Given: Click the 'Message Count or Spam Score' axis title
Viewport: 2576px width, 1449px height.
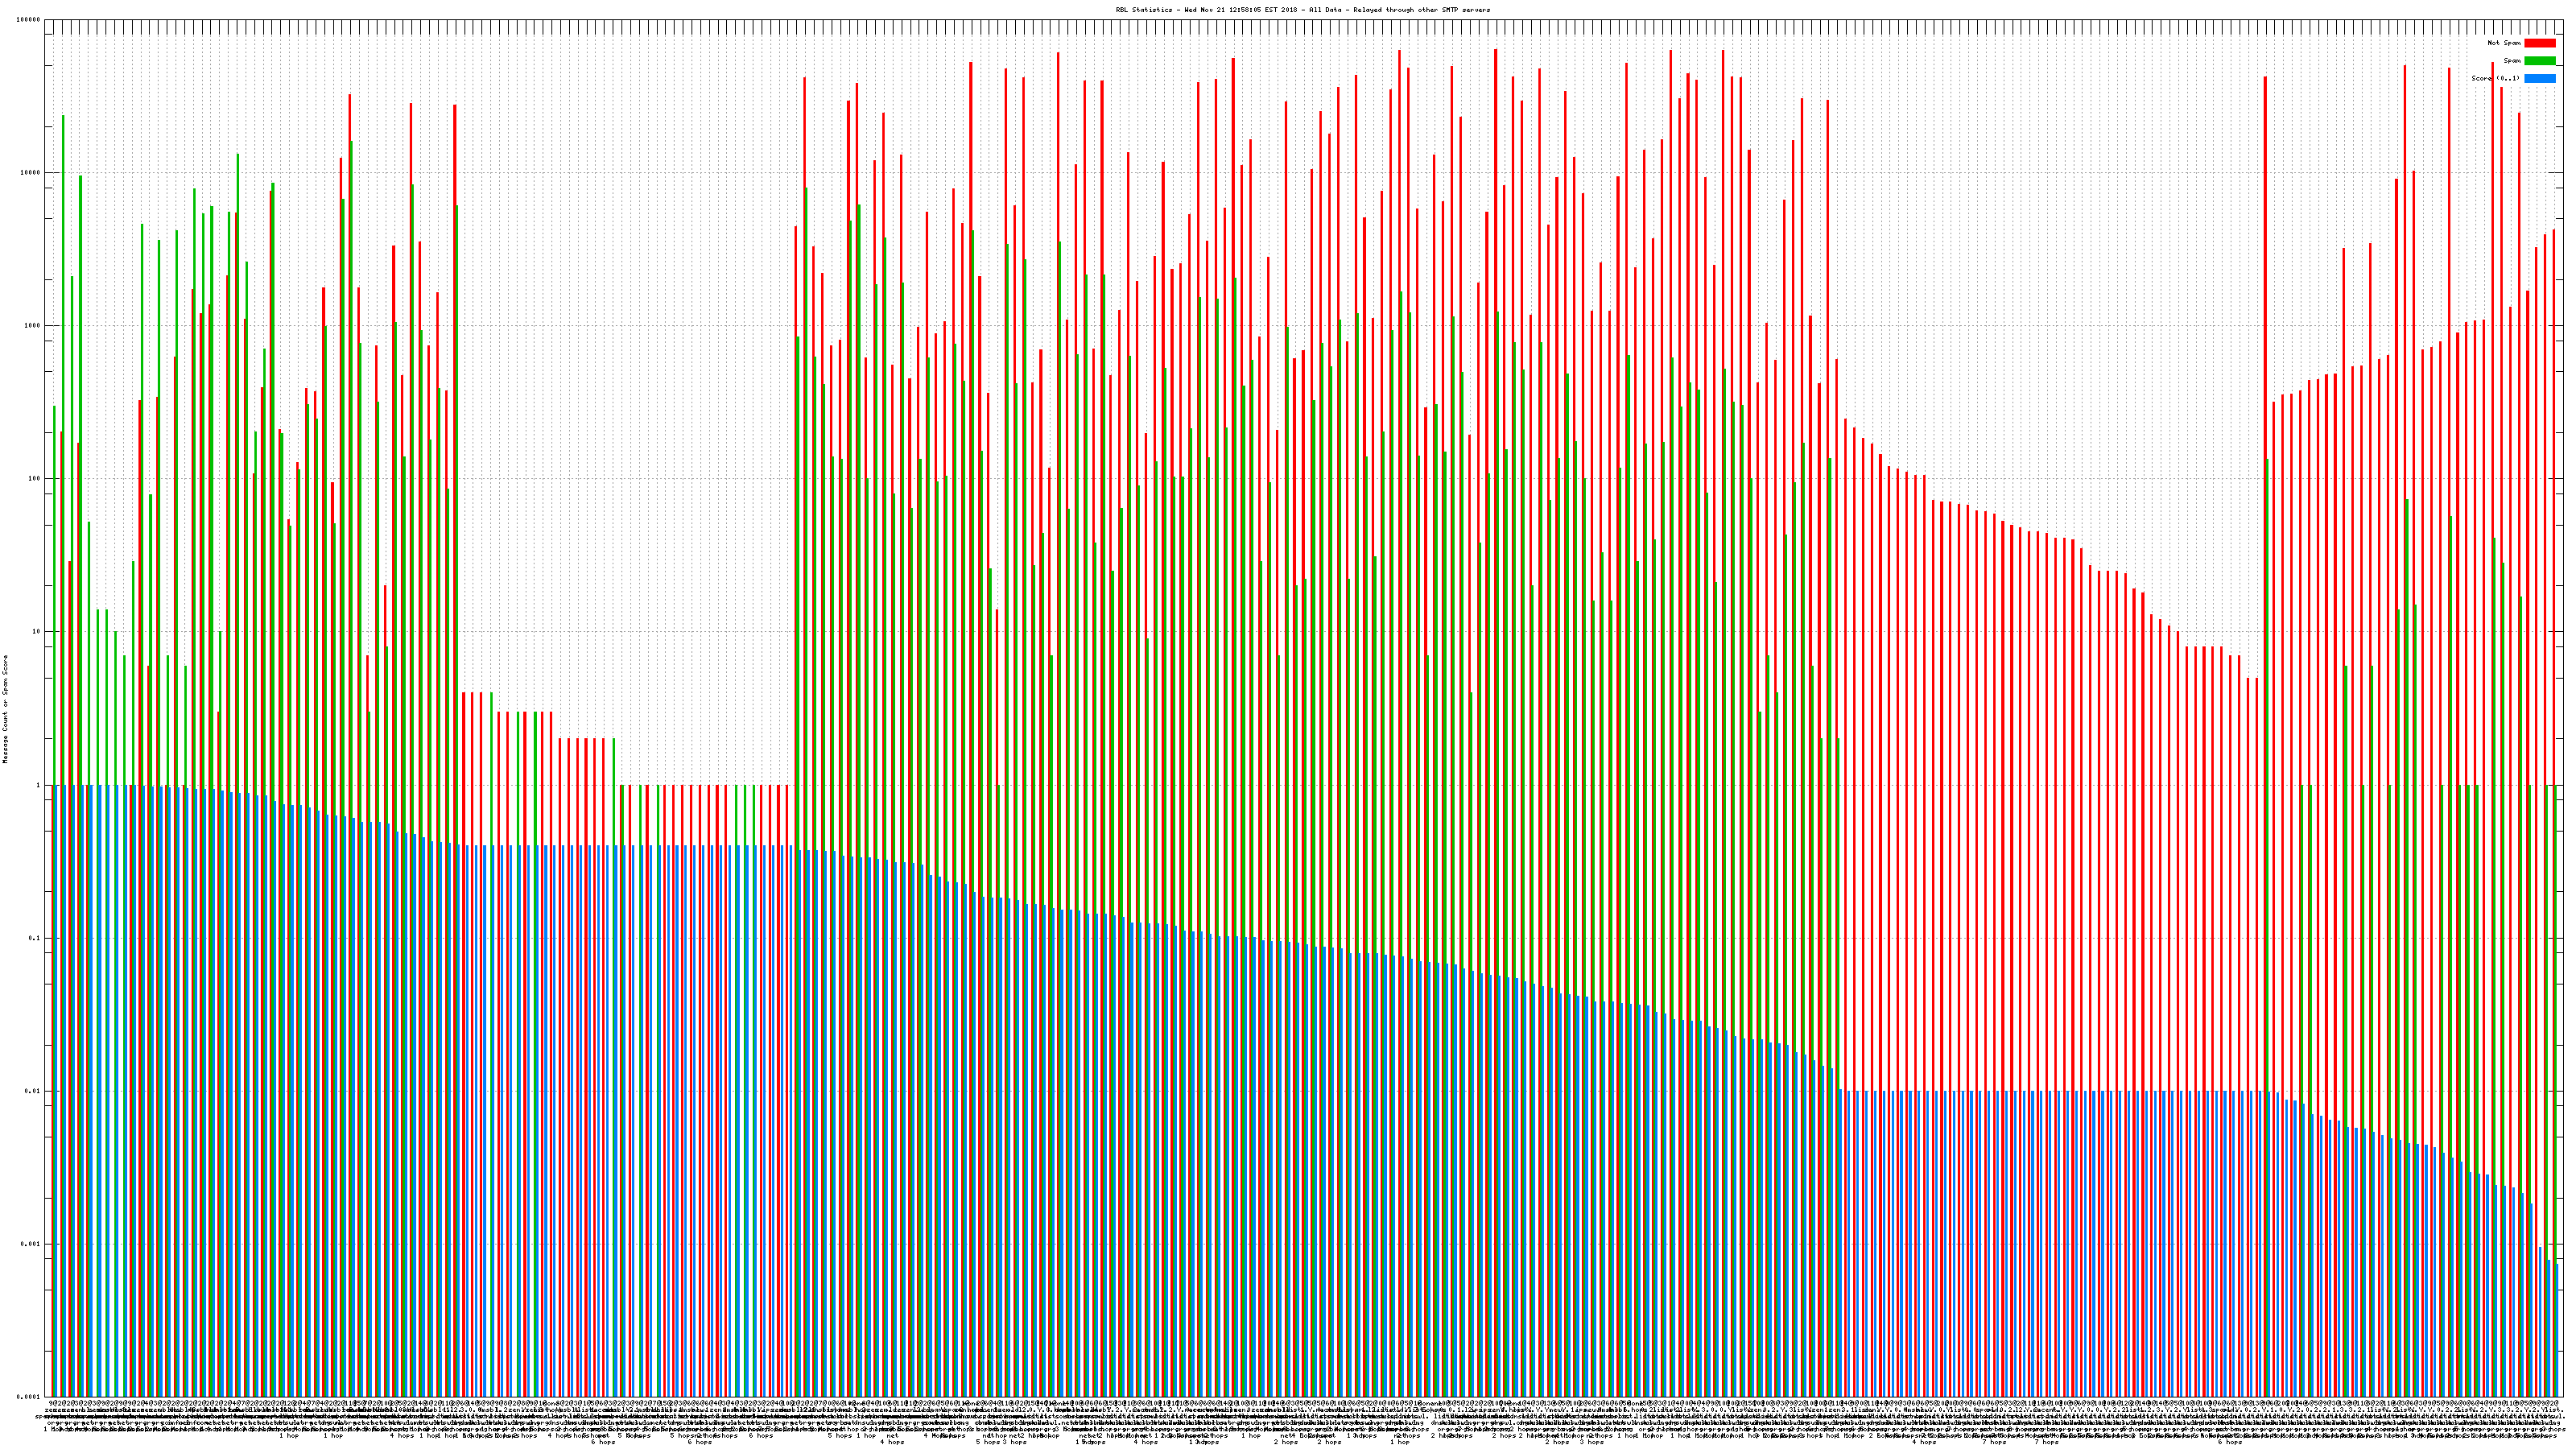Looking at the screenshot, I should [5, 709].
